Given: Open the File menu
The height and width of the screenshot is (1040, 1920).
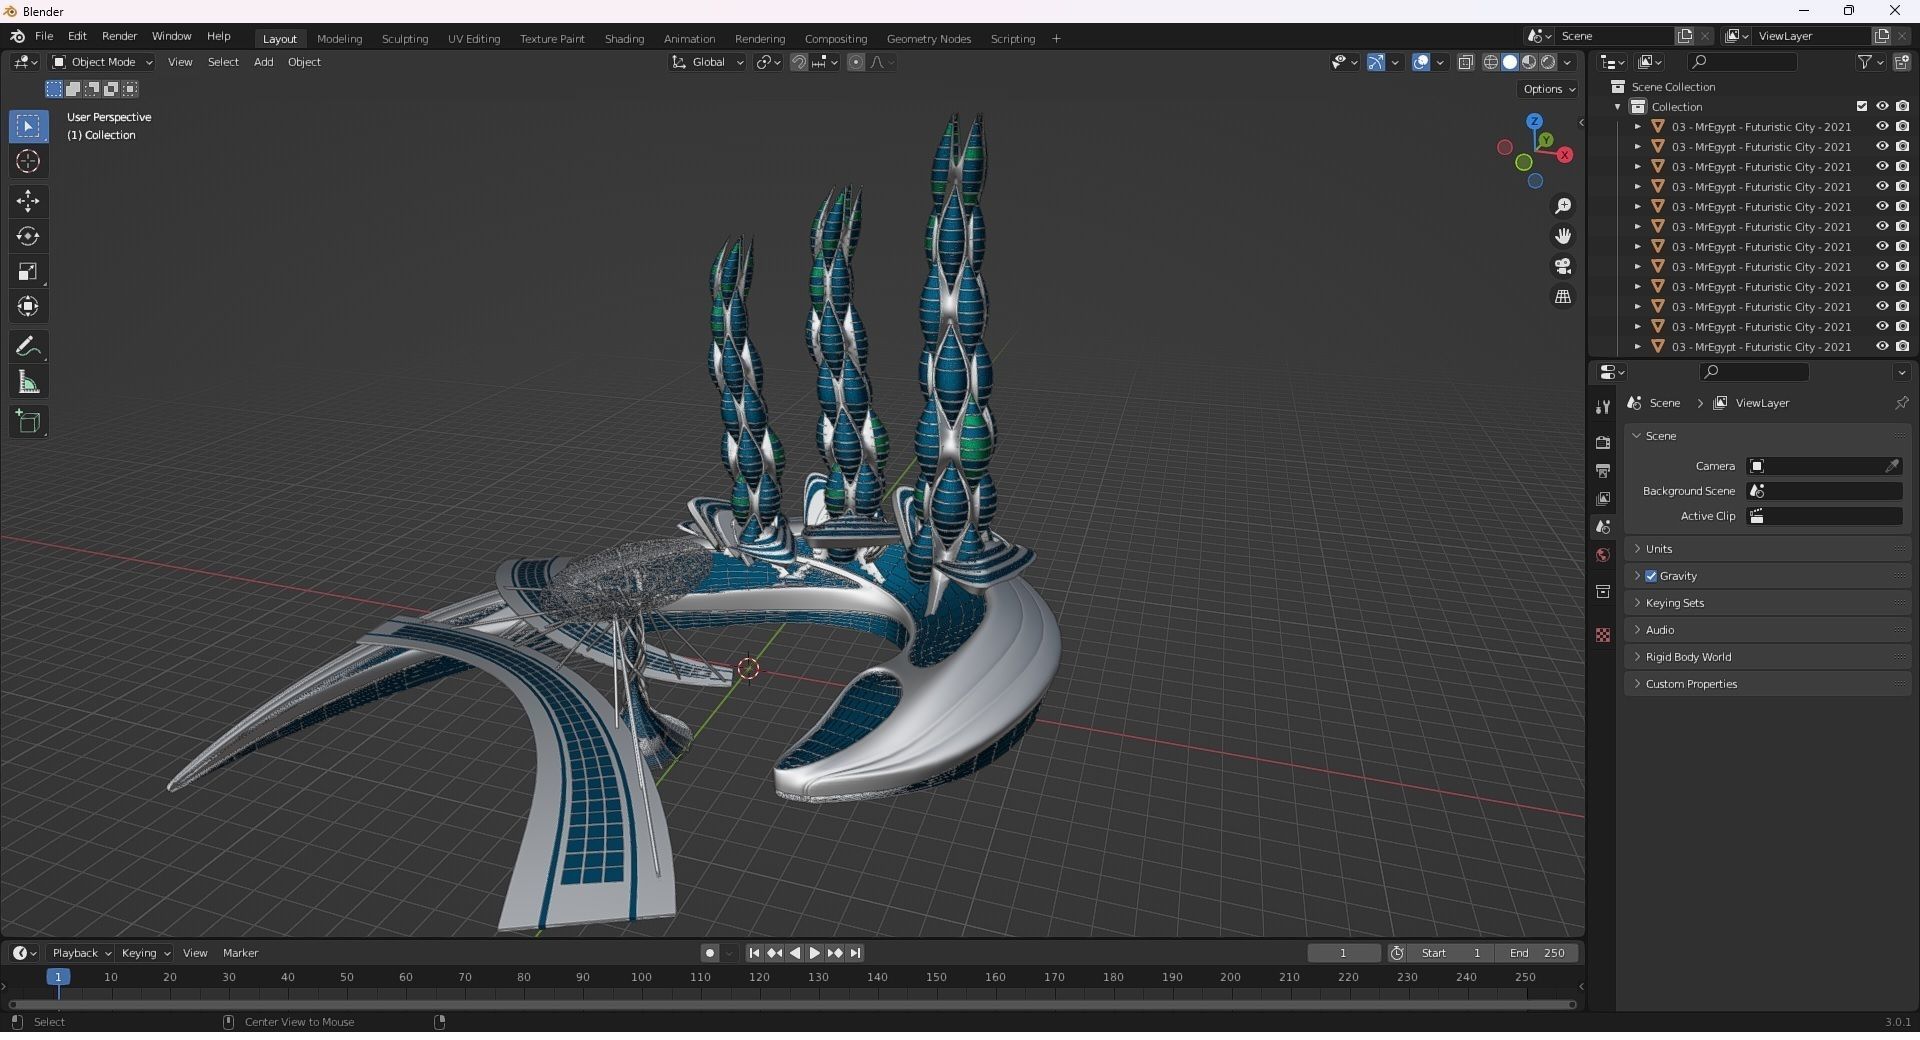Looking at the screenshot, I should tap(44, 36).
